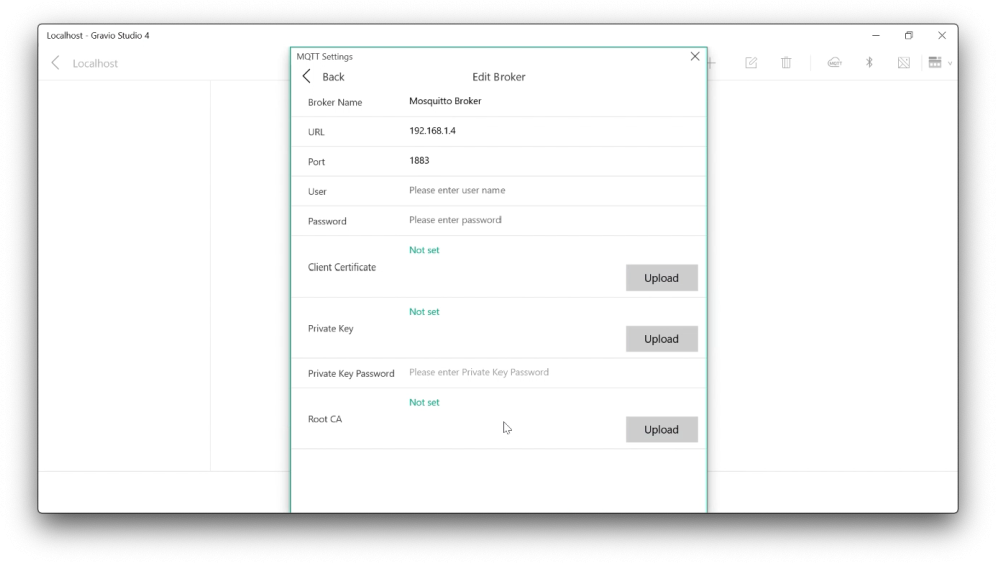Upload a Client Certificate
Image resolution: width=996 pixels, height=563 pixels.
(661, 278)
